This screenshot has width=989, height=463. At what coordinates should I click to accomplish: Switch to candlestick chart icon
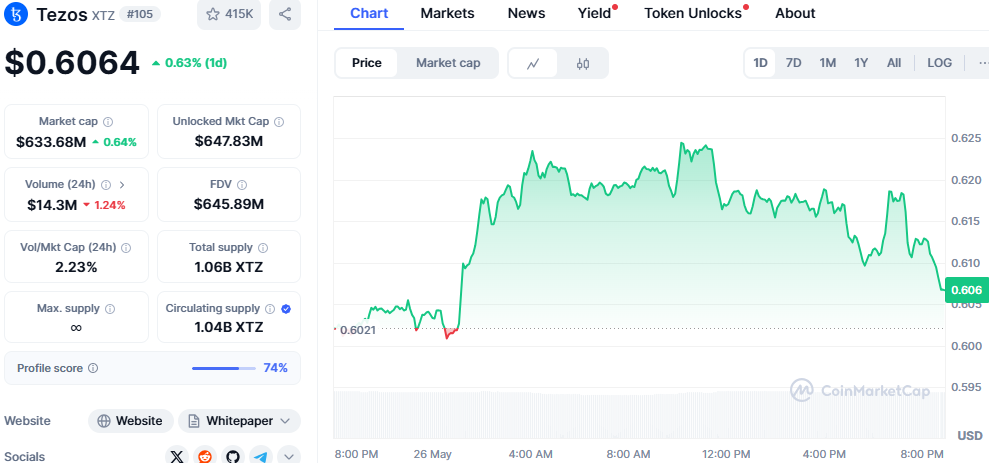(x=583, y=63)
